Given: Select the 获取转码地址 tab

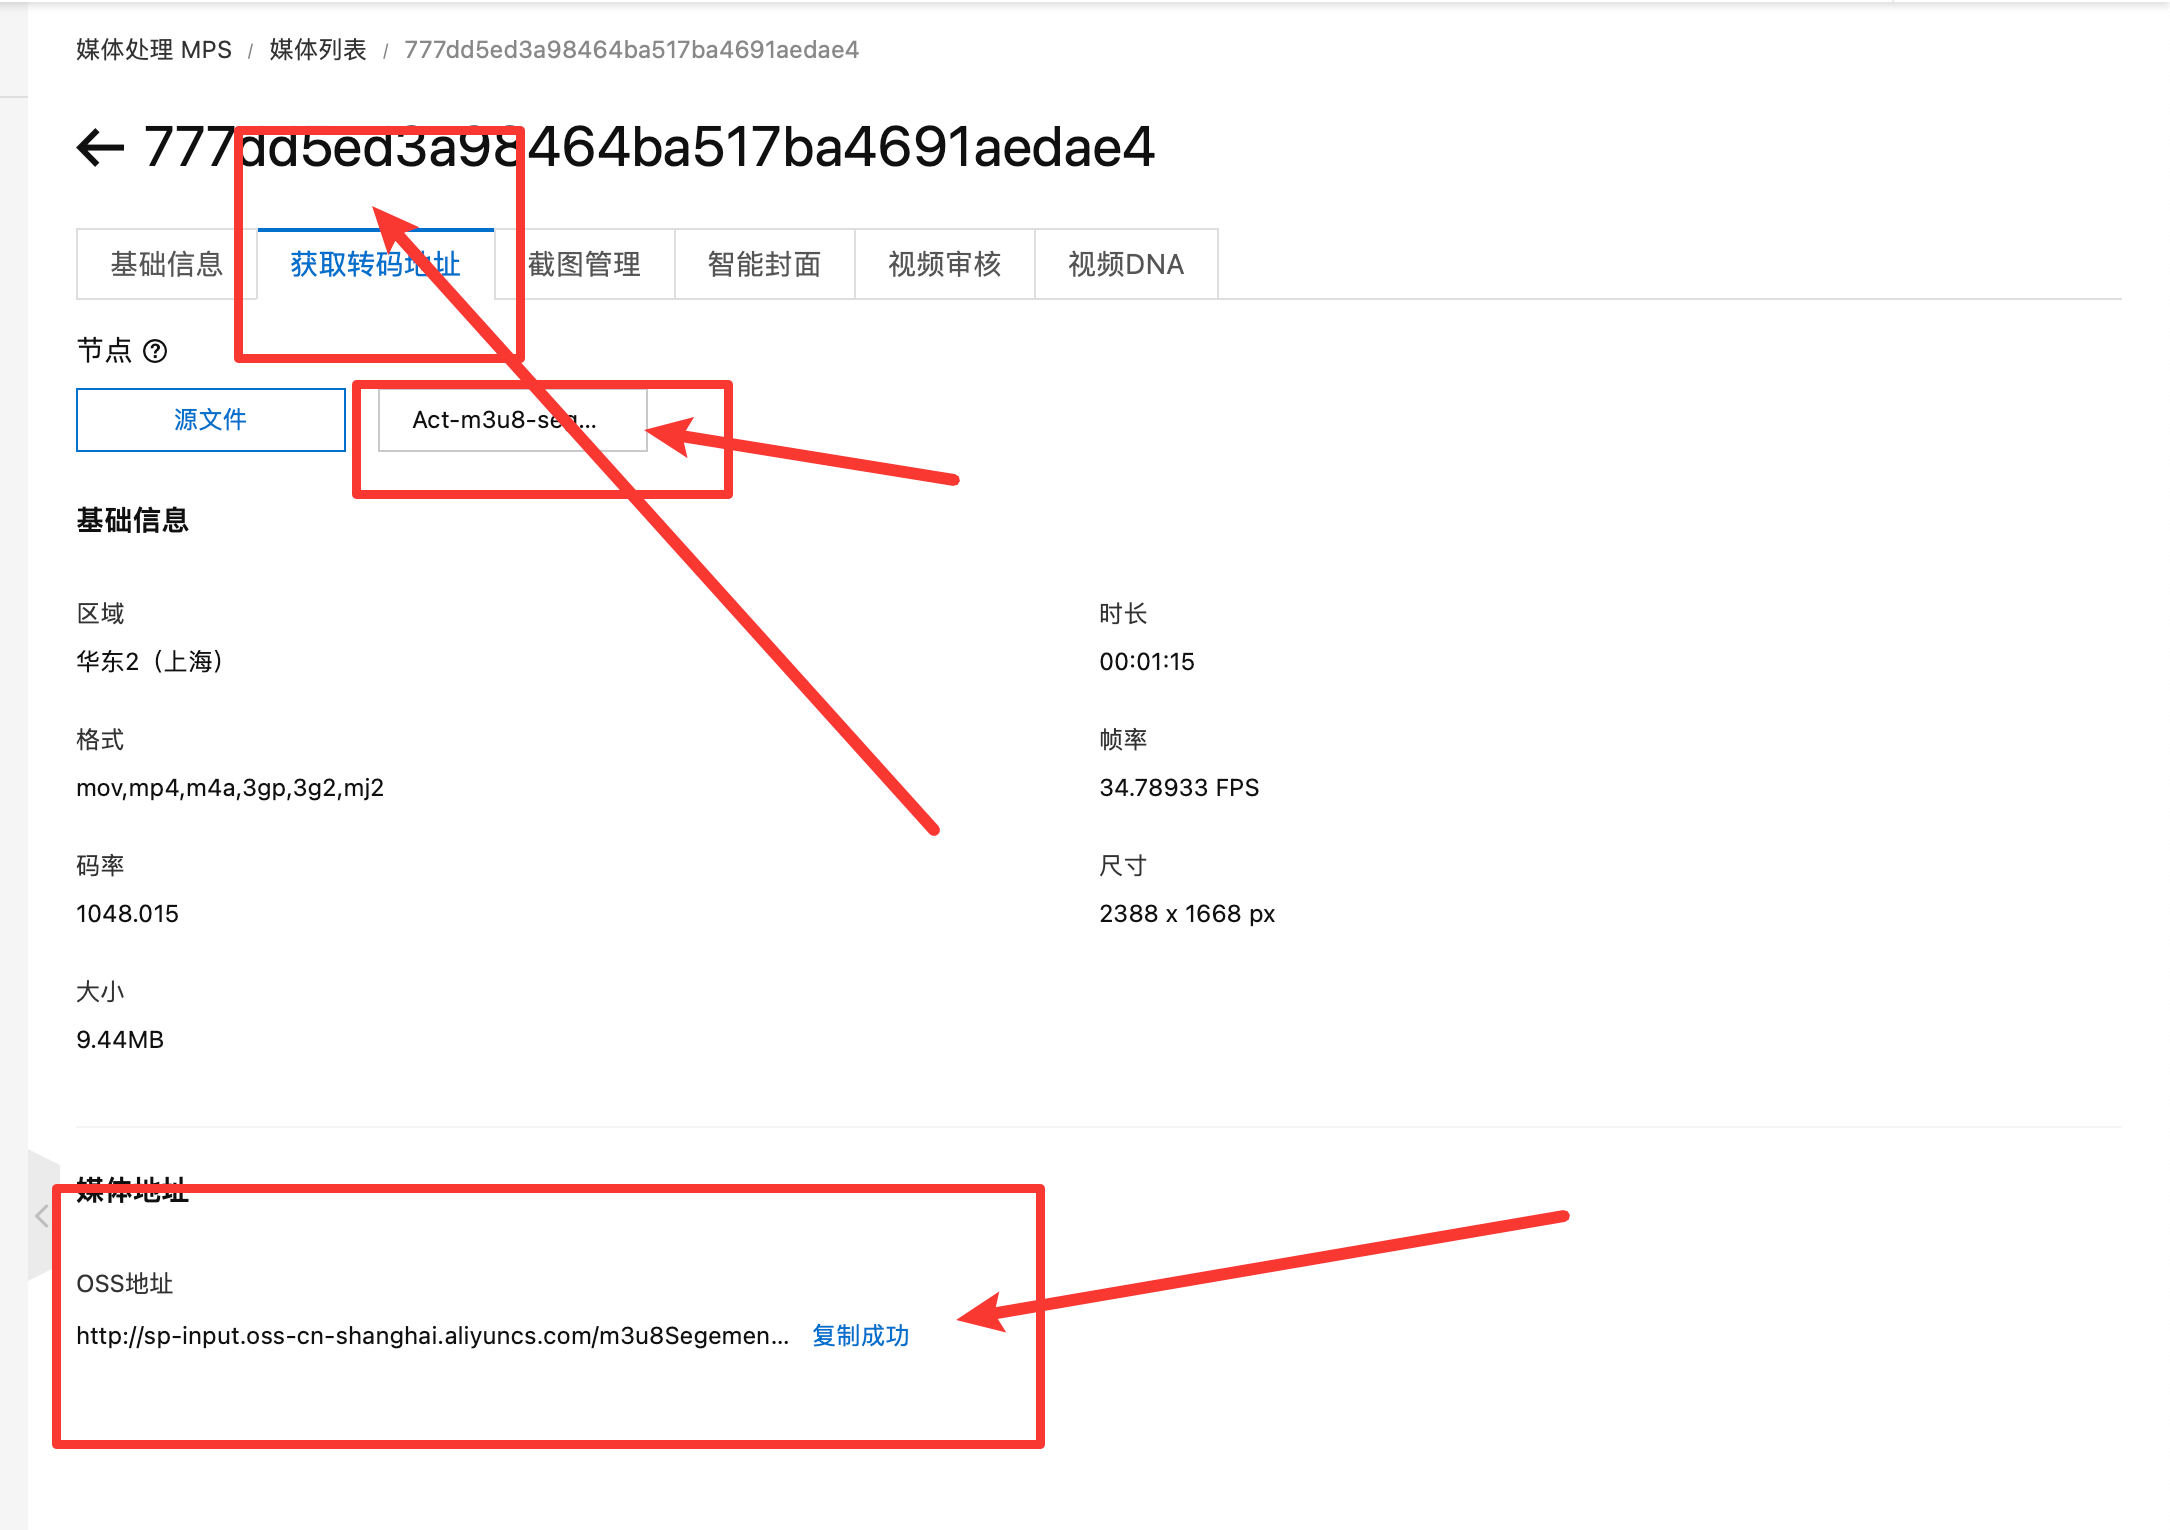Looking at the screenshot, I should coord(375,264).
